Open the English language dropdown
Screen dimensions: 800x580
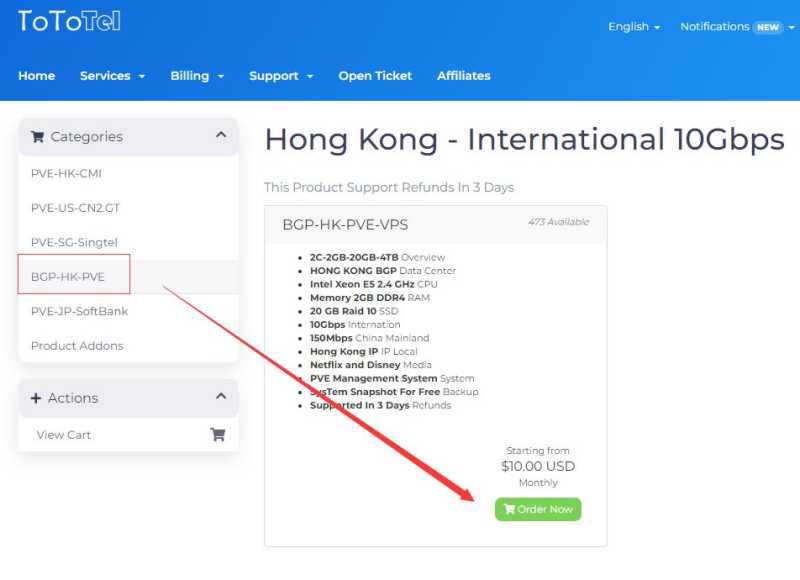coord(634,27)
